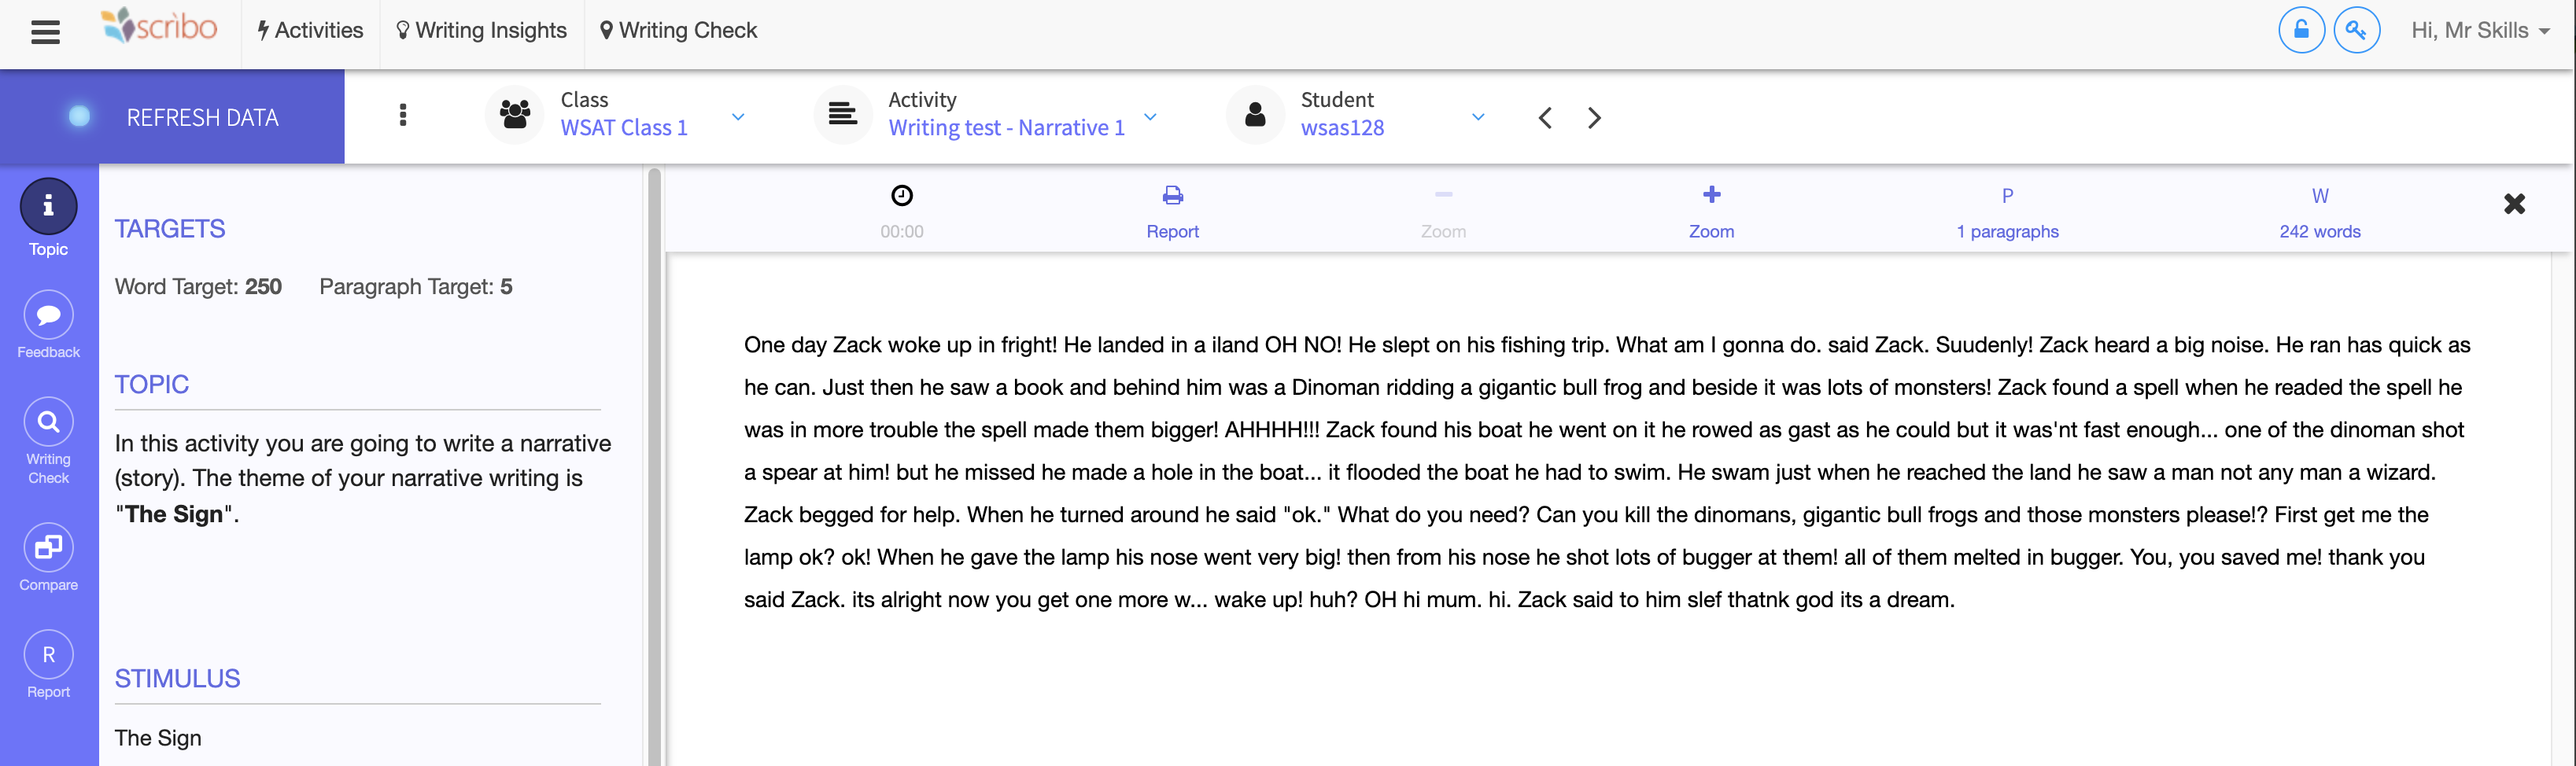2576x766 pixels.
Task: Click the left panel vertical scrollbar
Action: pyautogui.click(x=654, y=466)
